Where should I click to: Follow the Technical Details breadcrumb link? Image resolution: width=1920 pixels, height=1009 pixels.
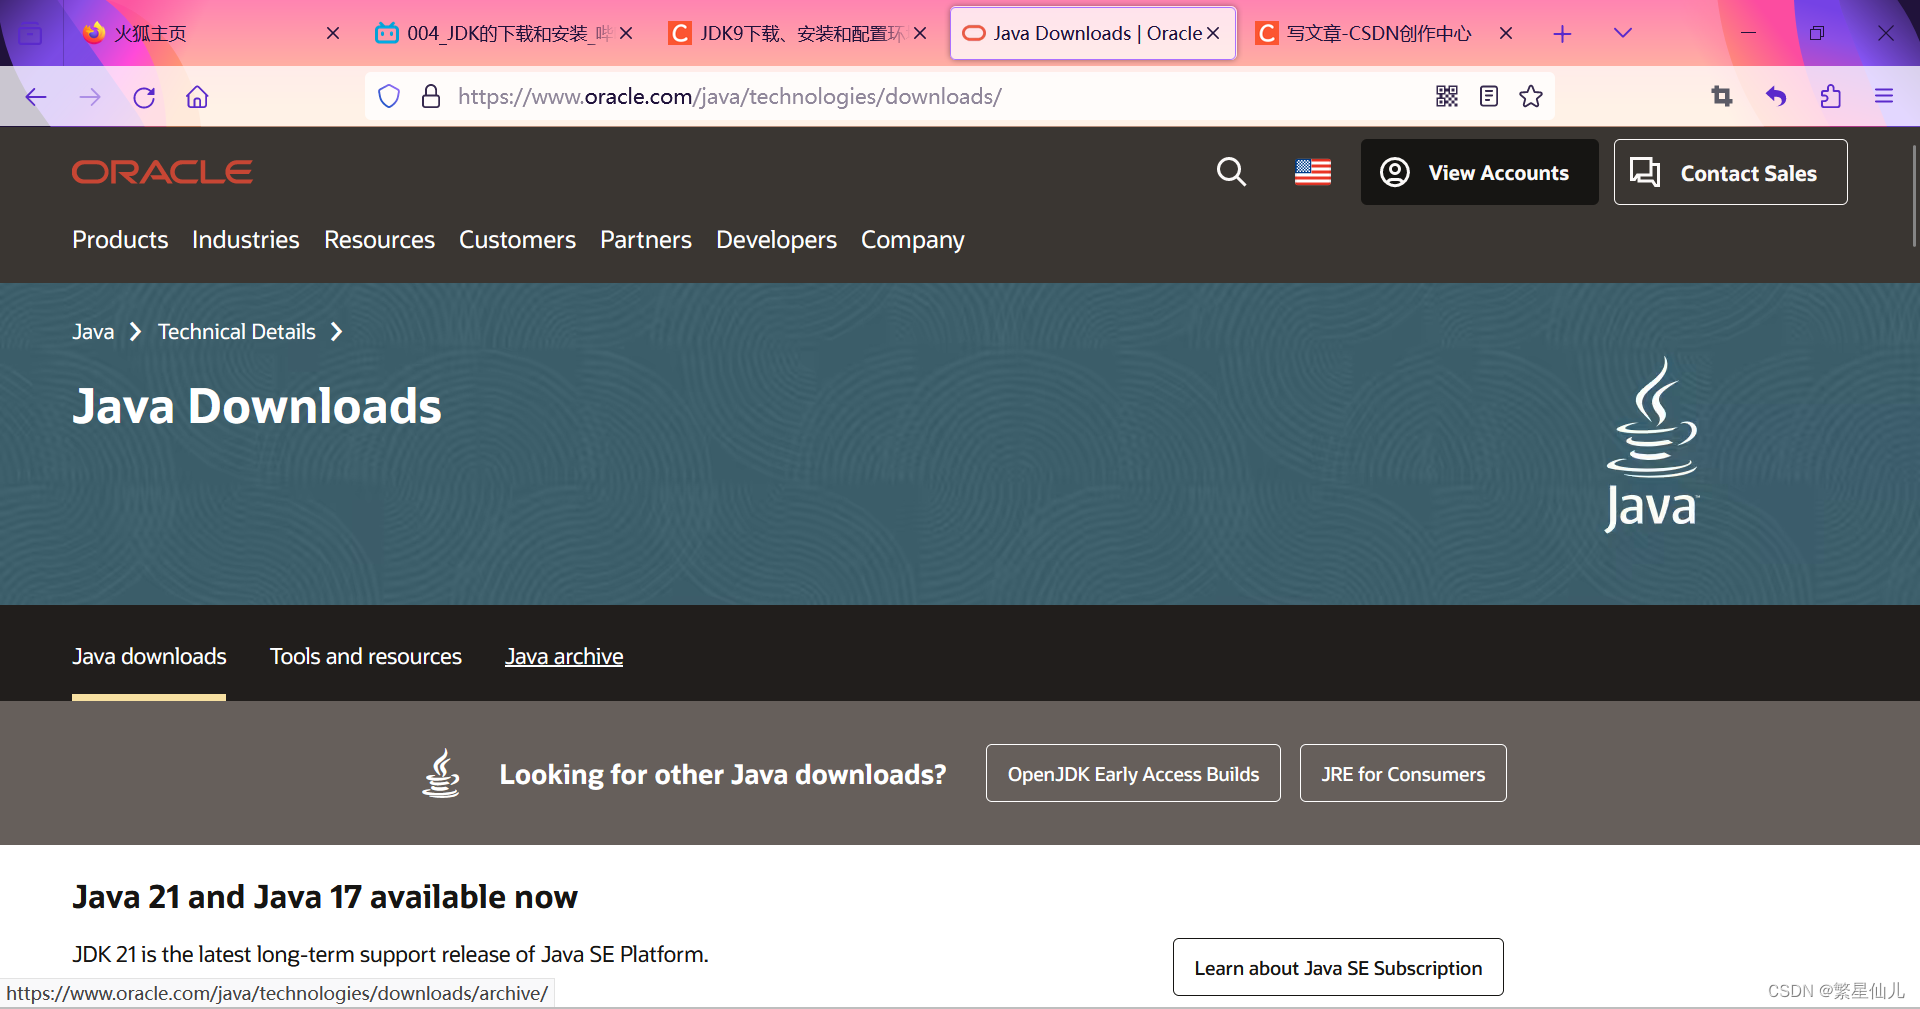click(x=237, y=331)
